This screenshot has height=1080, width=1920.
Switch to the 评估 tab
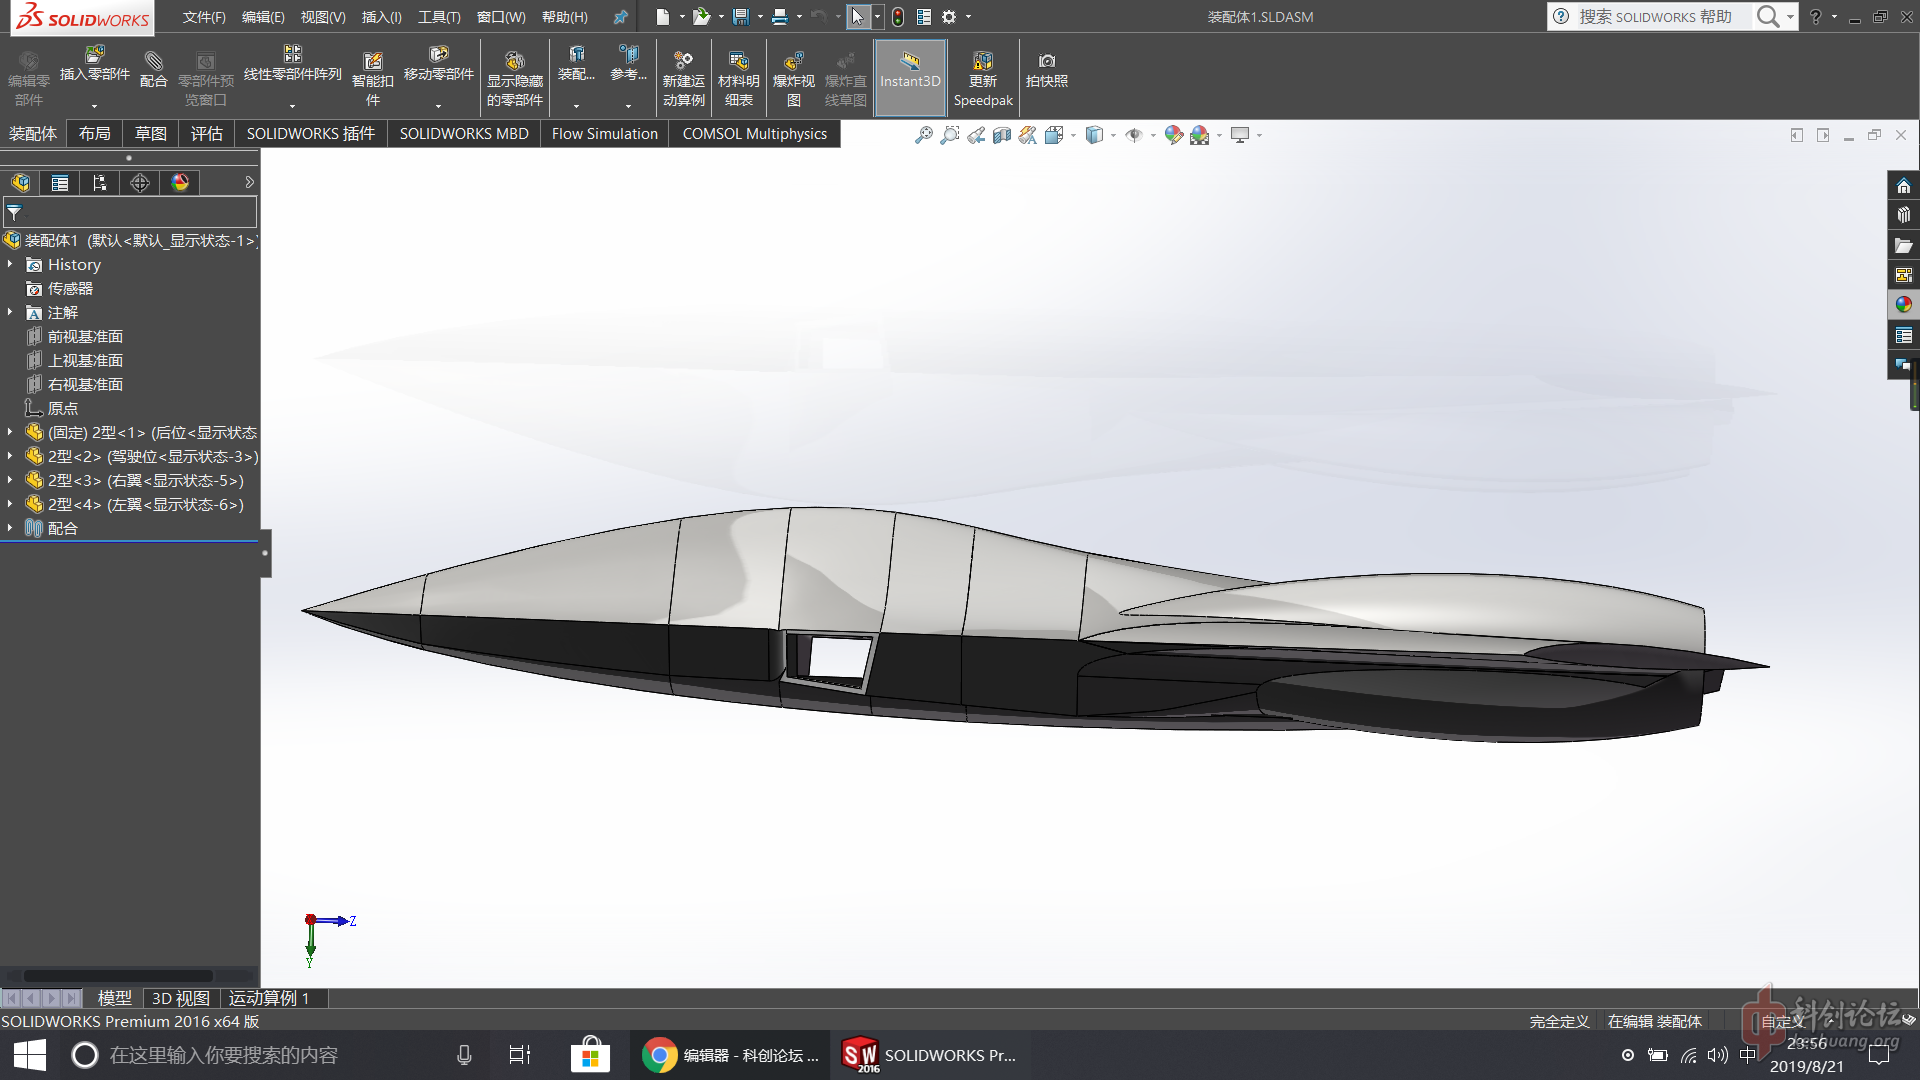[207, 133]
